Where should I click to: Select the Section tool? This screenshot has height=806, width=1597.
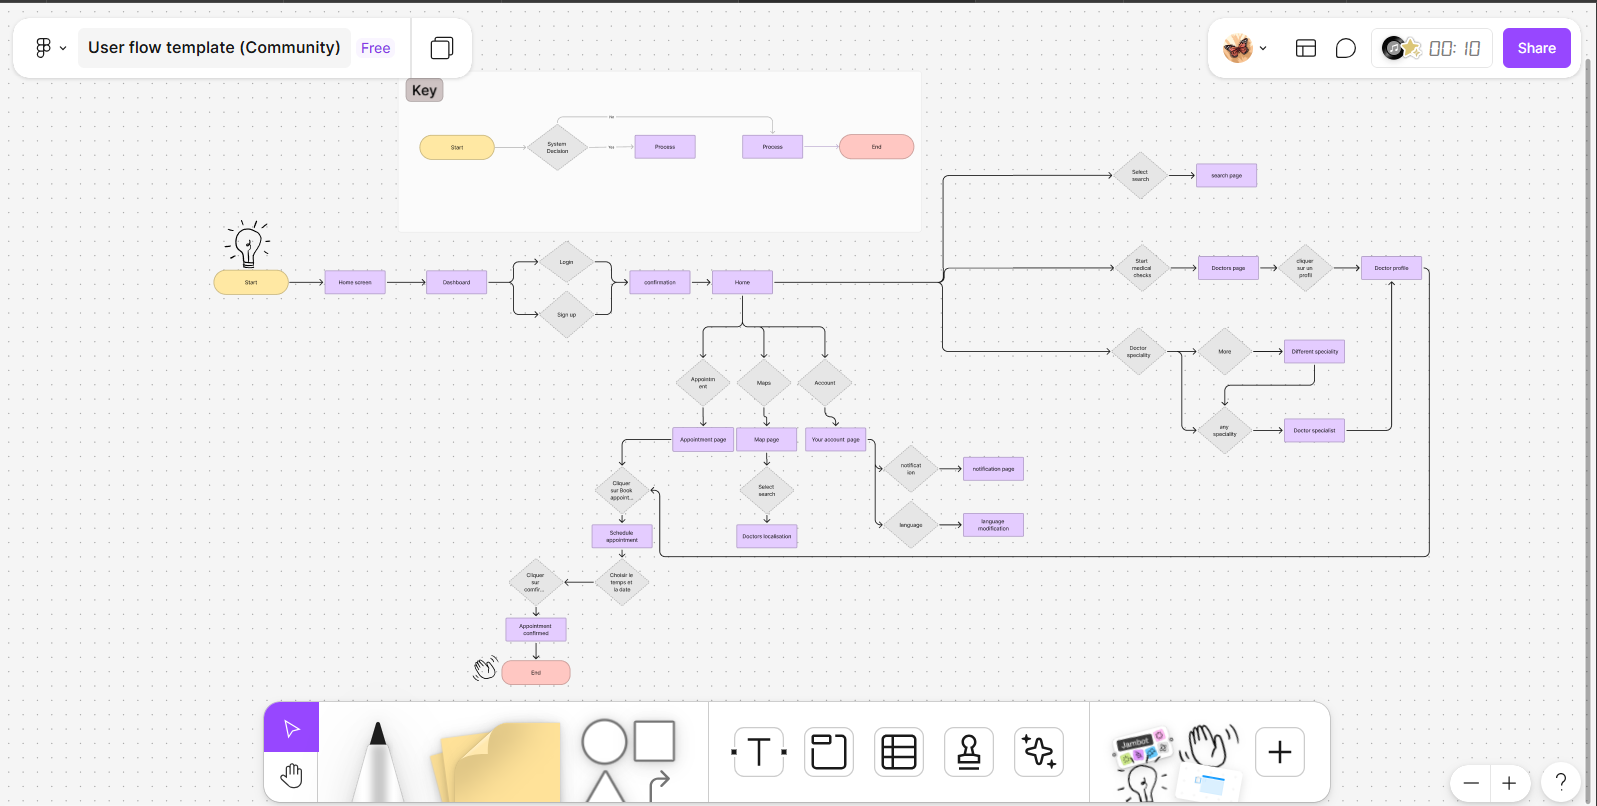click(829, 752)
